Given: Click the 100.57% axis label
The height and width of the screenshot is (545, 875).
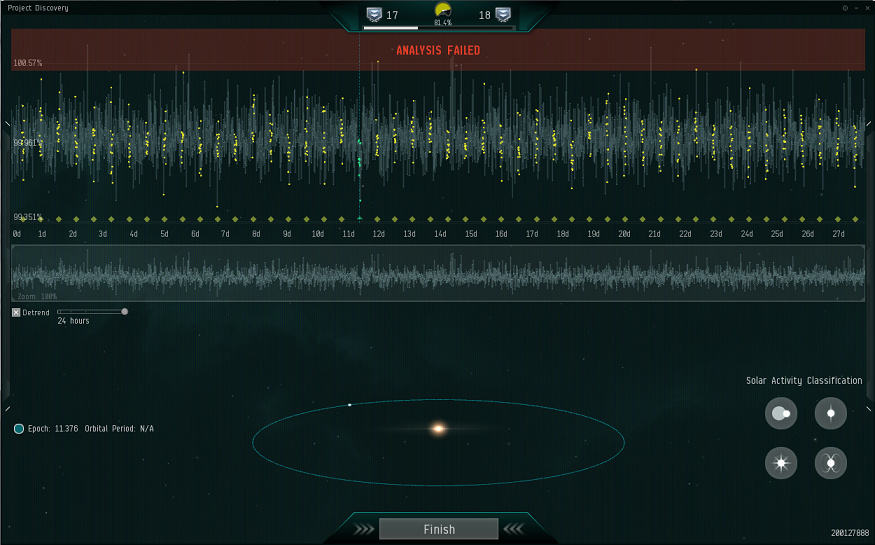Looking at the screenshot, I should coord(27,63).
